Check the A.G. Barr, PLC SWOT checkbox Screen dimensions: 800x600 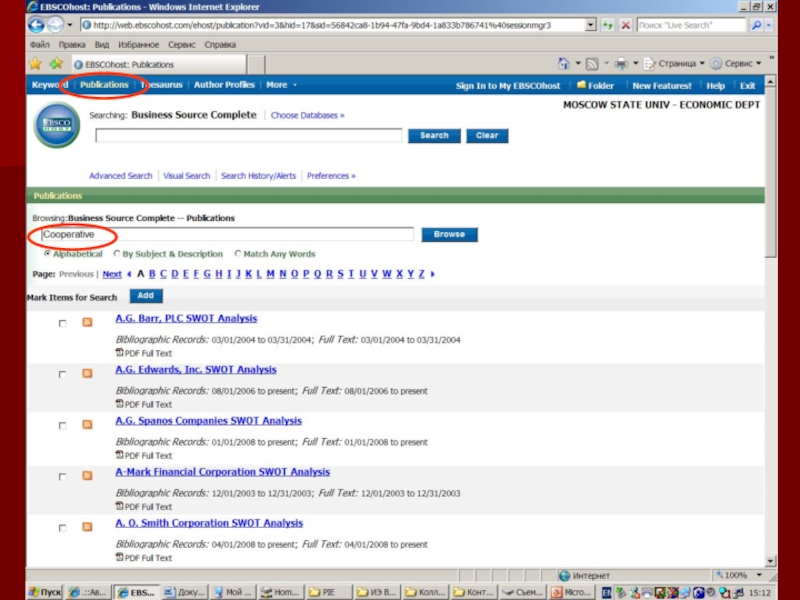click(62, 323)
